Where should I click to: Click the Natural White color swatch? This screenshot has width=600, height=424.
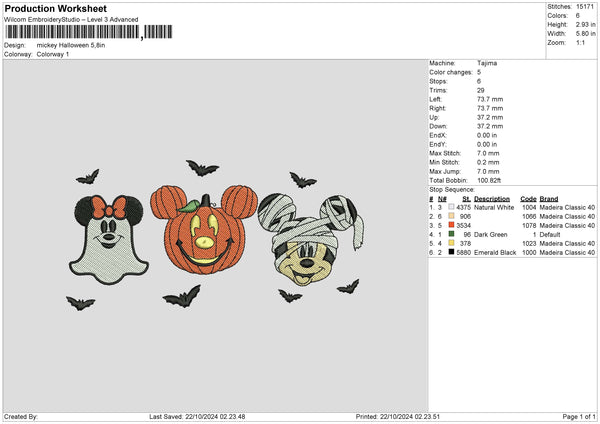451,207
